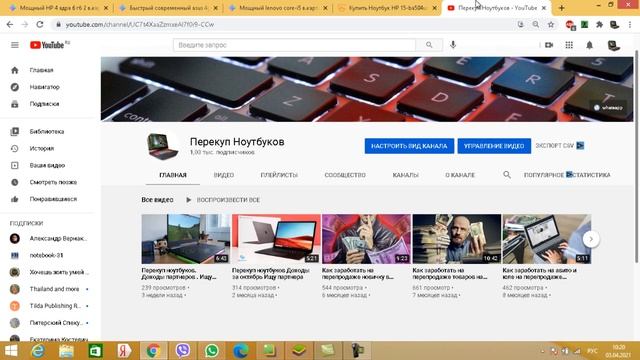Screen dimensions: 640x360
Task: Switch to ПЛЕЙЛИСТЫ channel tab
Action: pos(279,175)
